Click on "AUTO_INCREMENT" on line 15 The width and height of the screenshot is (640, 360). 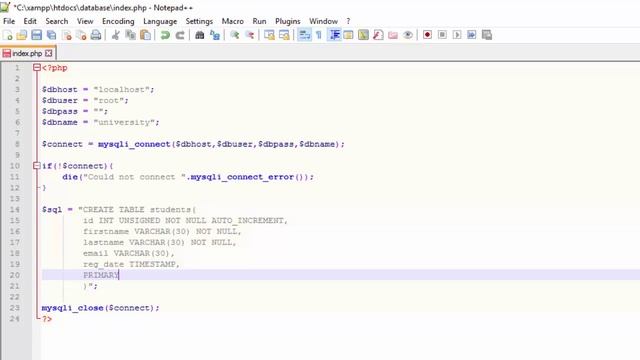tap(247, 220)
